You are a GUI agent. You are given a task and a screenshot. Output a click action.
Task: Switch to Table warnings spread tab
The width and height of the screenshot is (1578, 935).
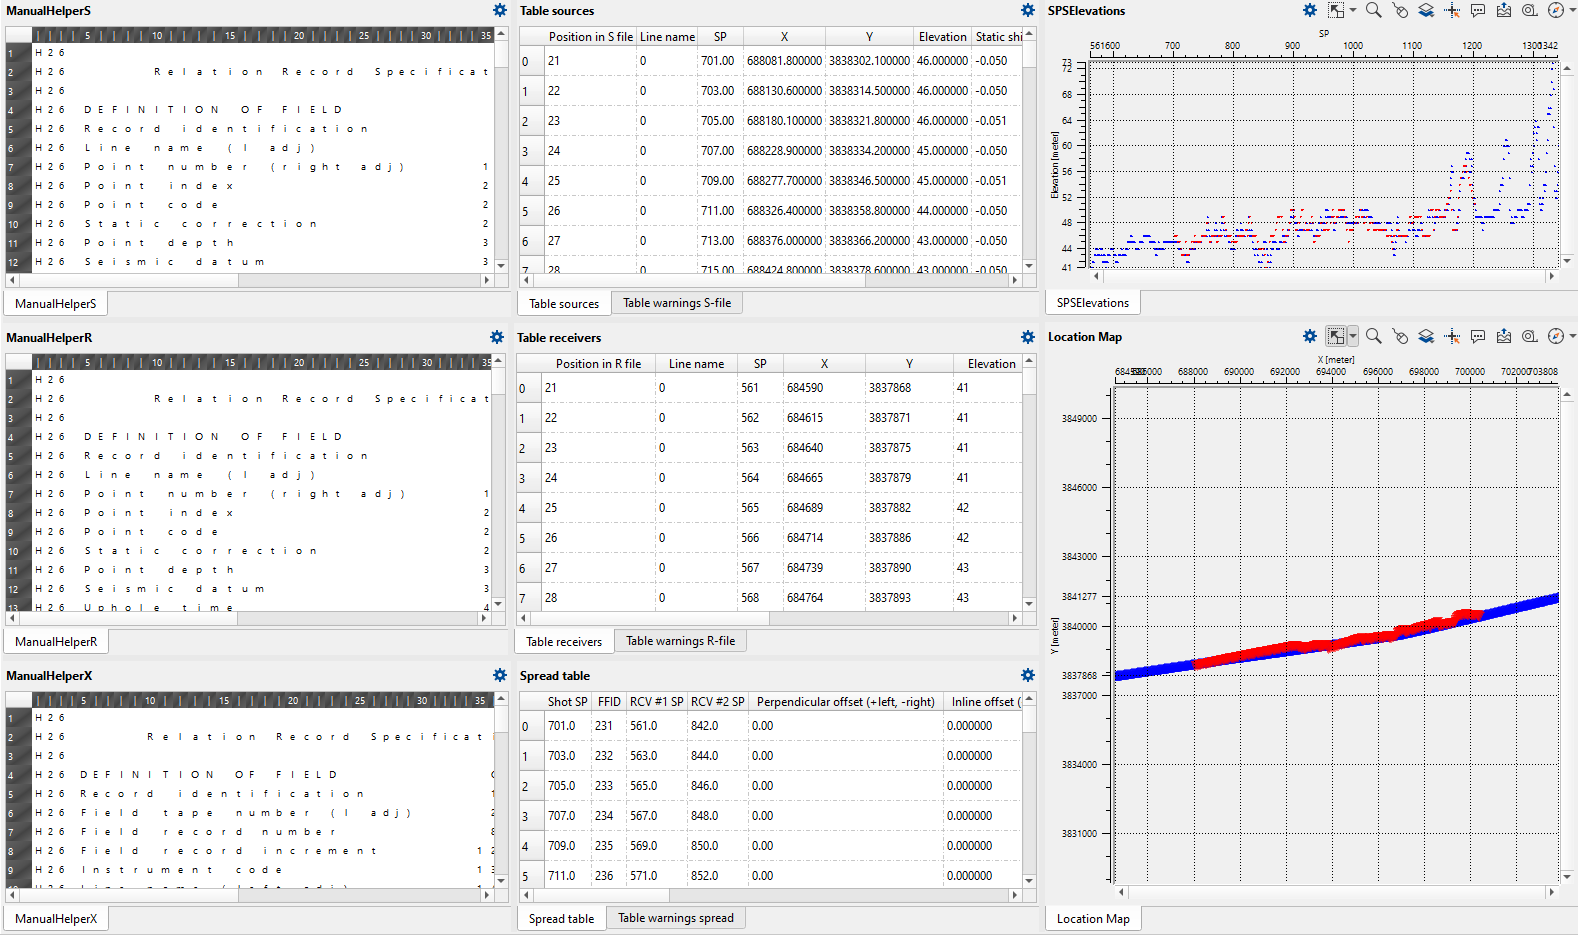click(x=676, y=918)
